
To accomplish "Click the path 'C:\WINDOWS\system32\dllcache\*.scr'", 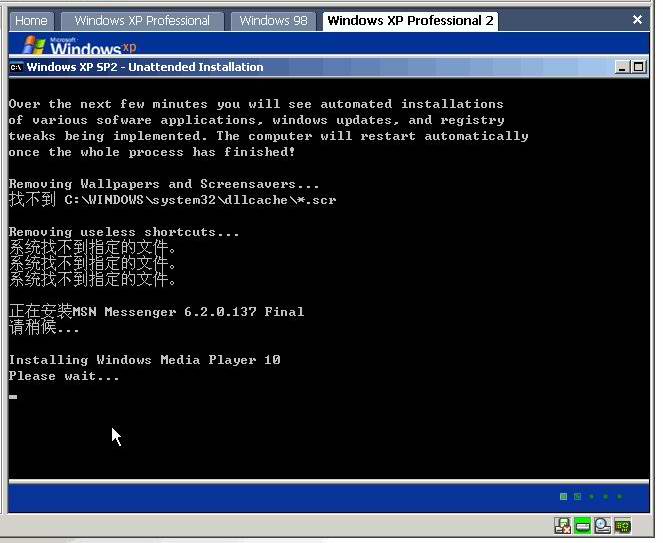I will coord(200,200).
